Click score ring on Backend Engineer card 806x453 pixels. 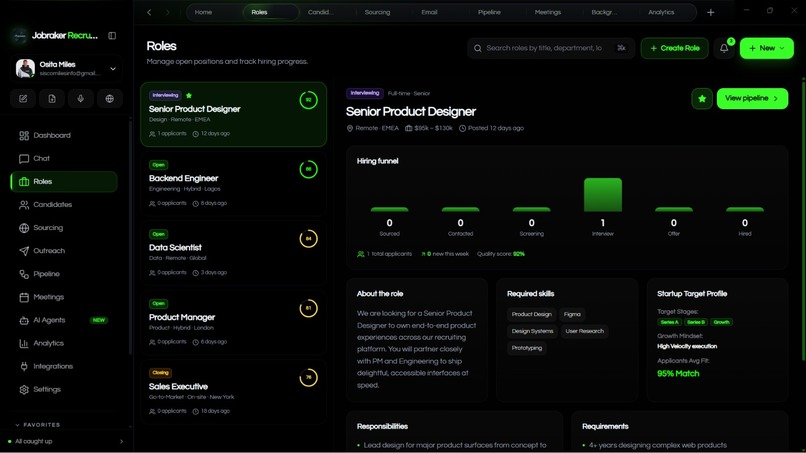click(308, 169)
